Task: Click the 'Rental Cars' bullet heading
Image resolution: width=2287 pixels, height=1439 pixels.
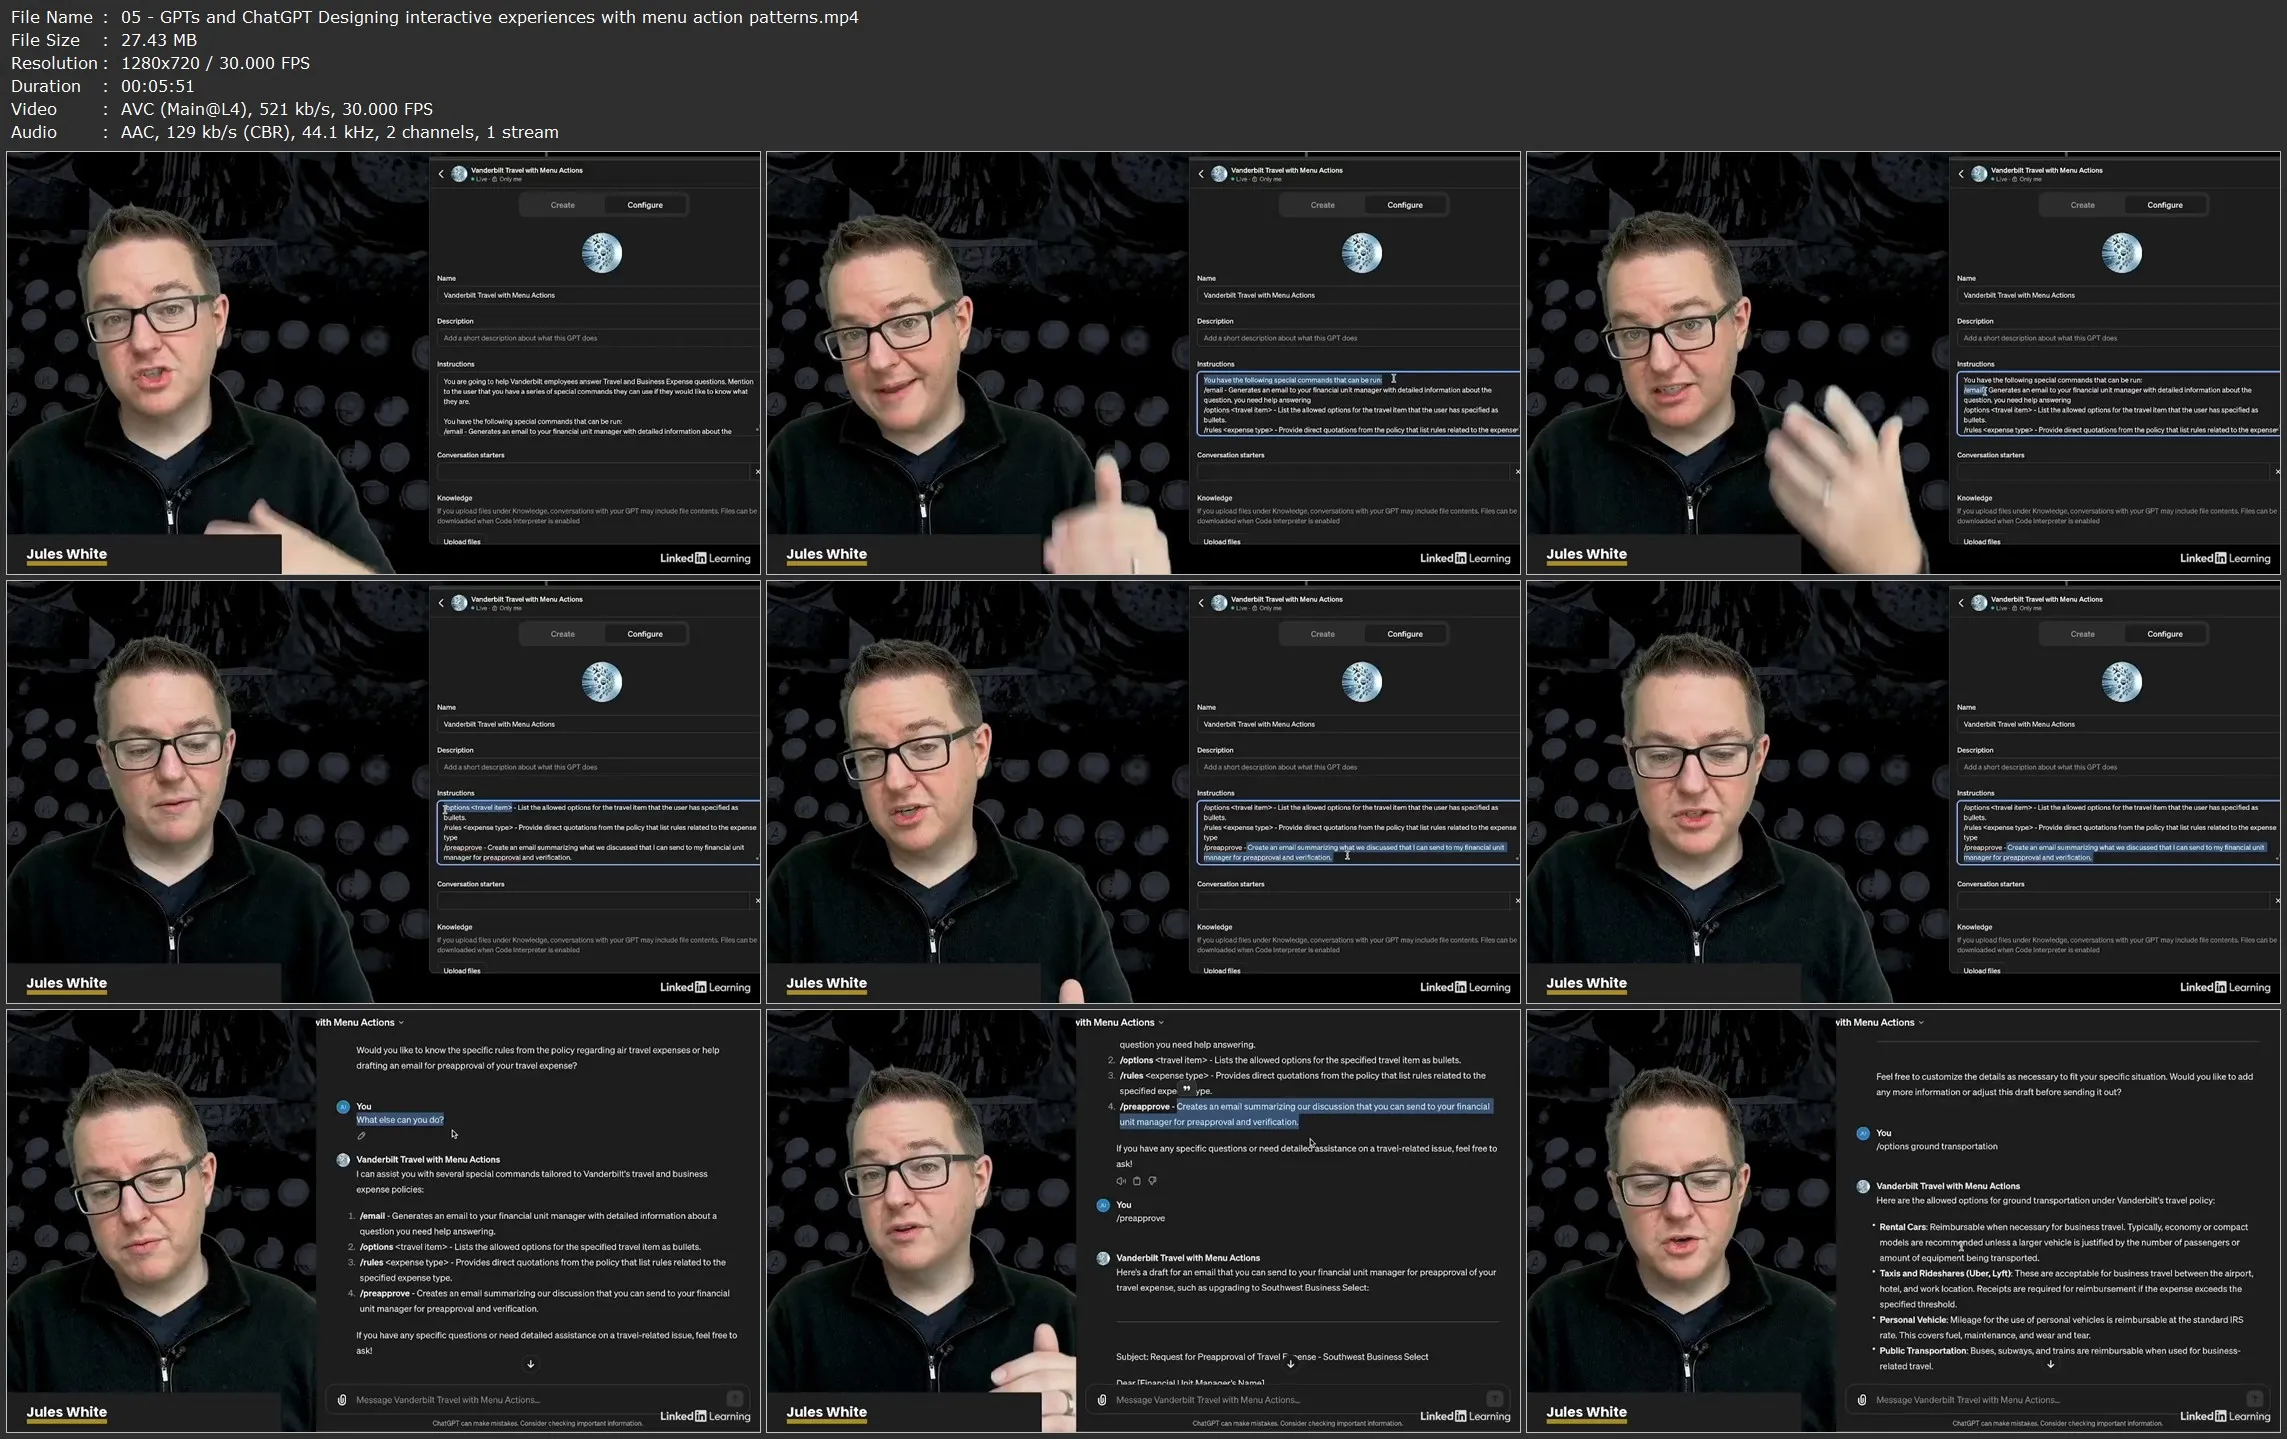Action: (1903, 1227)
